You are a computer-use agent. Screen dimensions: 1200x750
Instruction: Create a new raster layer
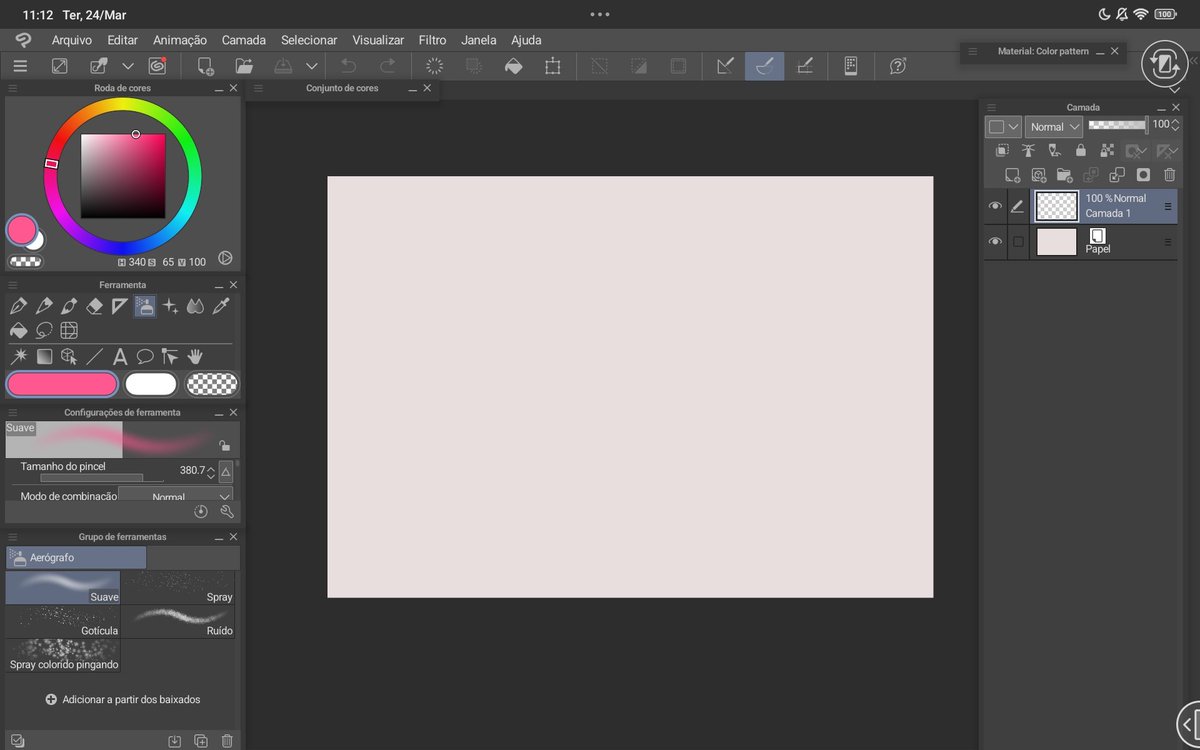[x=1012, y=175]
